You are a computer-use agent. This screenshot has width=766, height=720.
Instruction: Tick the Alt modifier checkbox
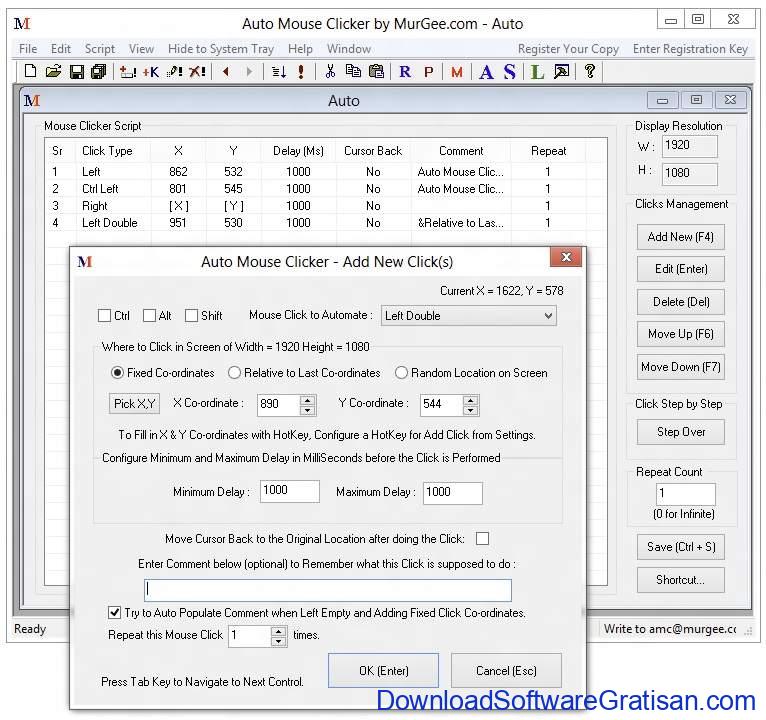tap(149, 316)
